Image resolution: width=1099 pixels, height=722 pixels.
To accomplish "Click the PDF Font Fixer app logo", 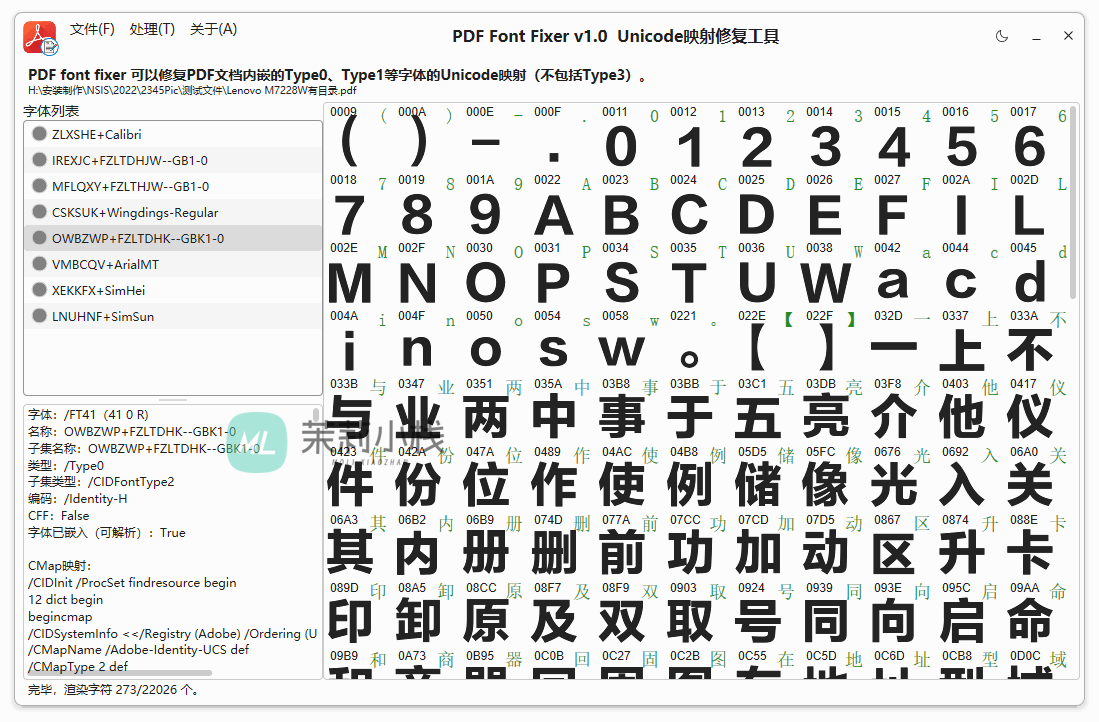I will tap(40, 36).
